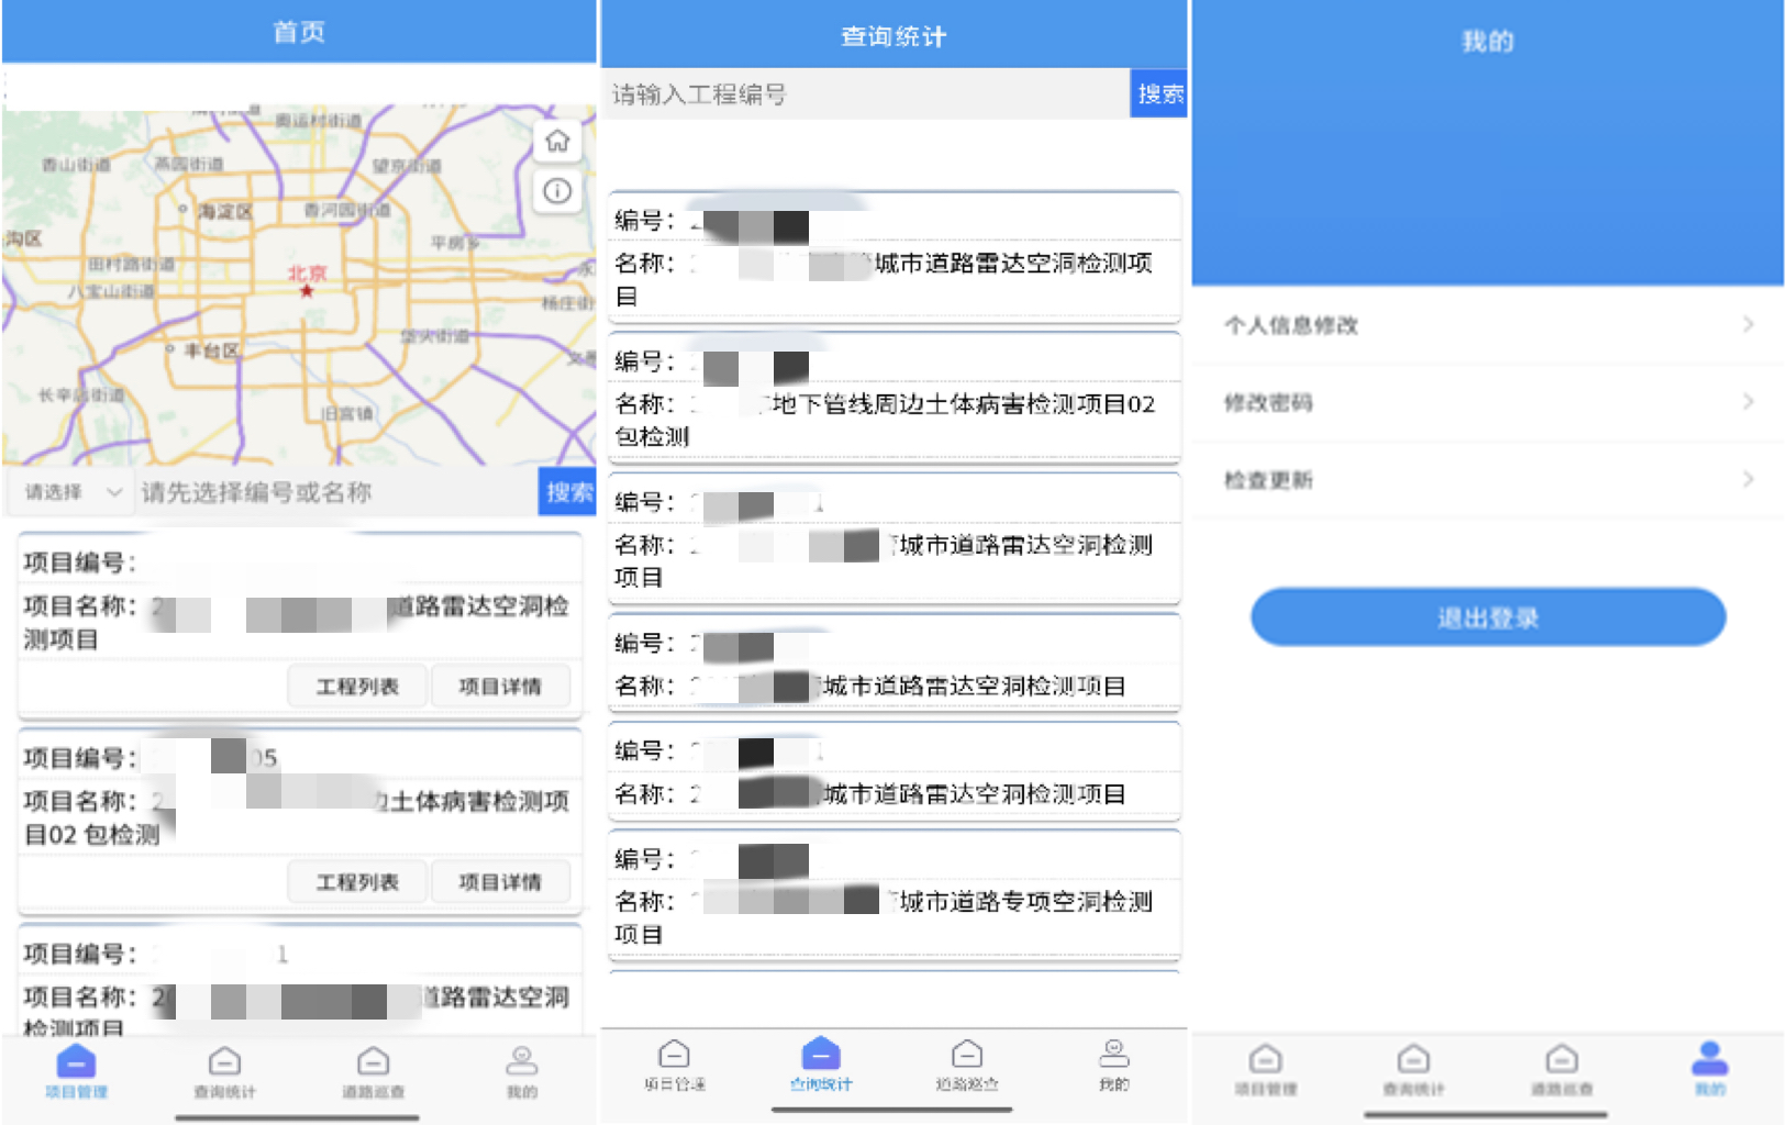Click the red star Beijing marker on map

pos(307,290)
